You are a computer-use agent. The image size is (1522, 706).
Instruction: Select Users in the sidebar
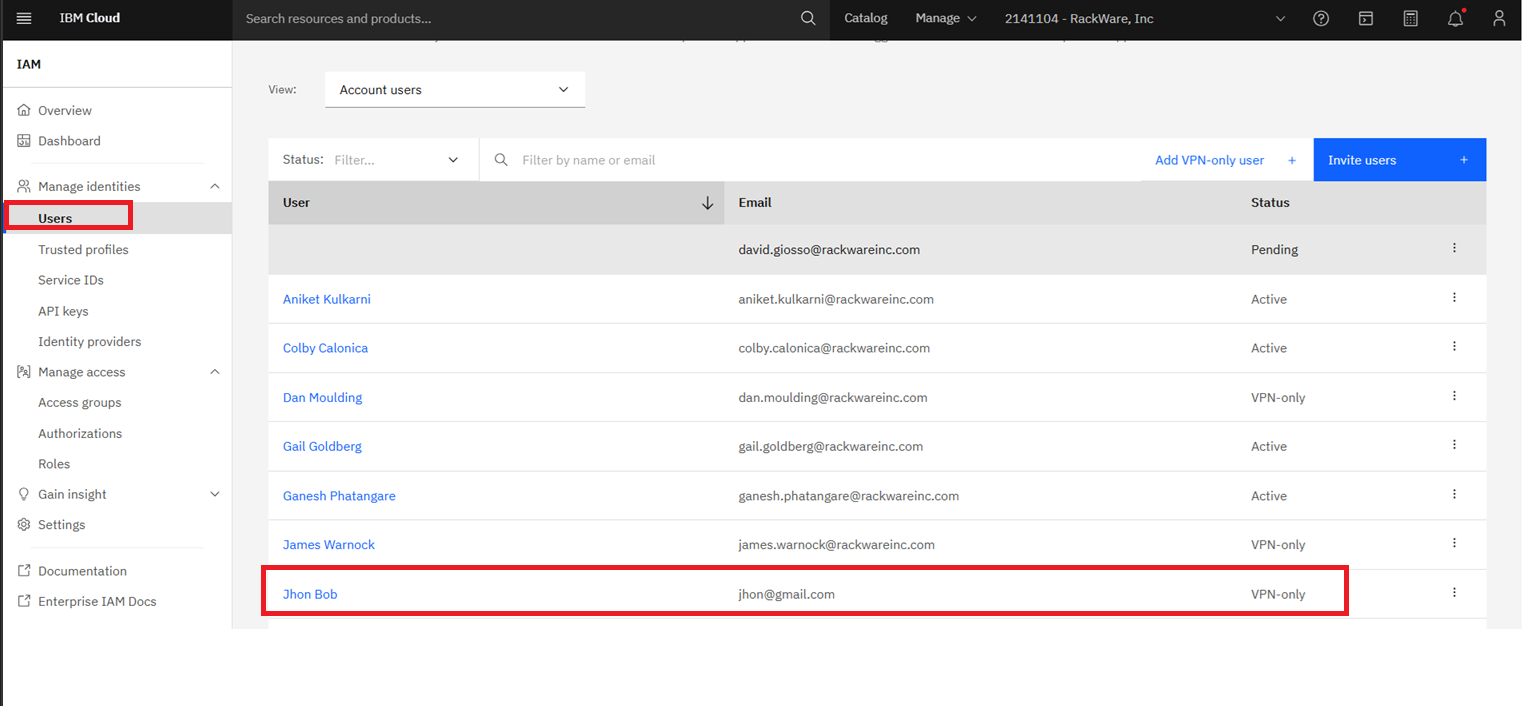coord(55,218)
